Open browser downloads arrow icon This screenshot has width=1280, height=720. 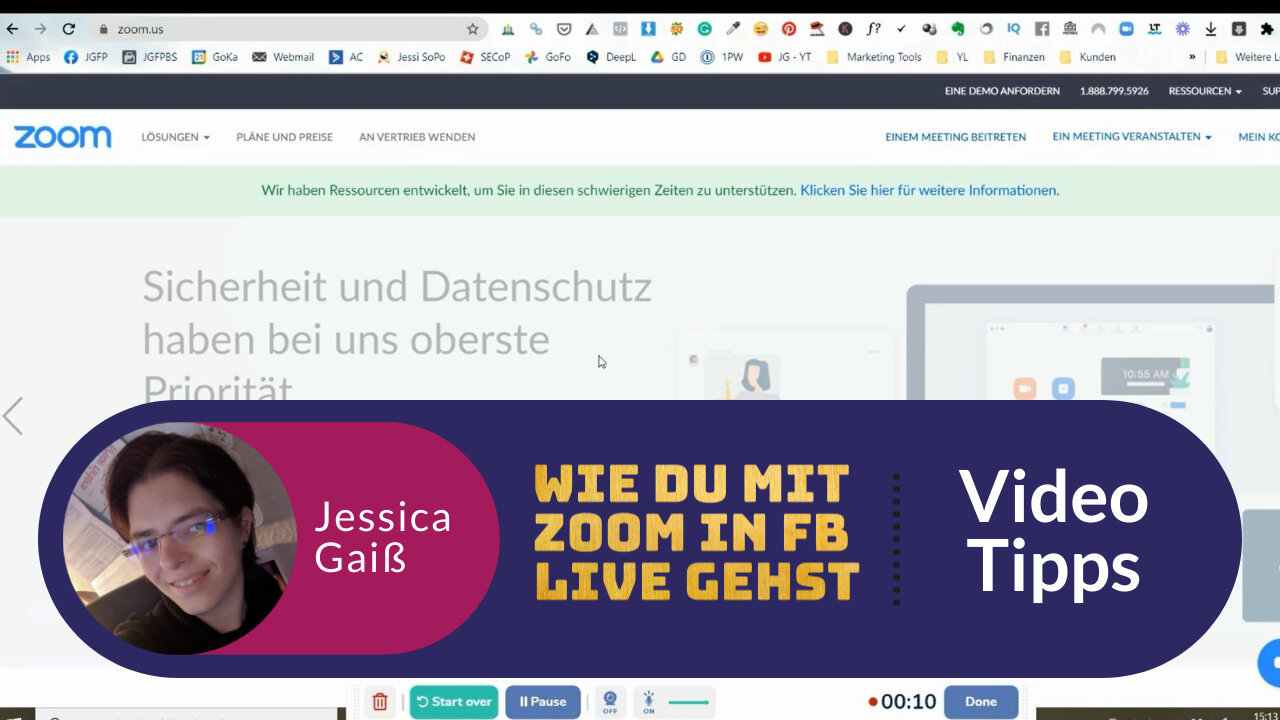coord(1211,29)
